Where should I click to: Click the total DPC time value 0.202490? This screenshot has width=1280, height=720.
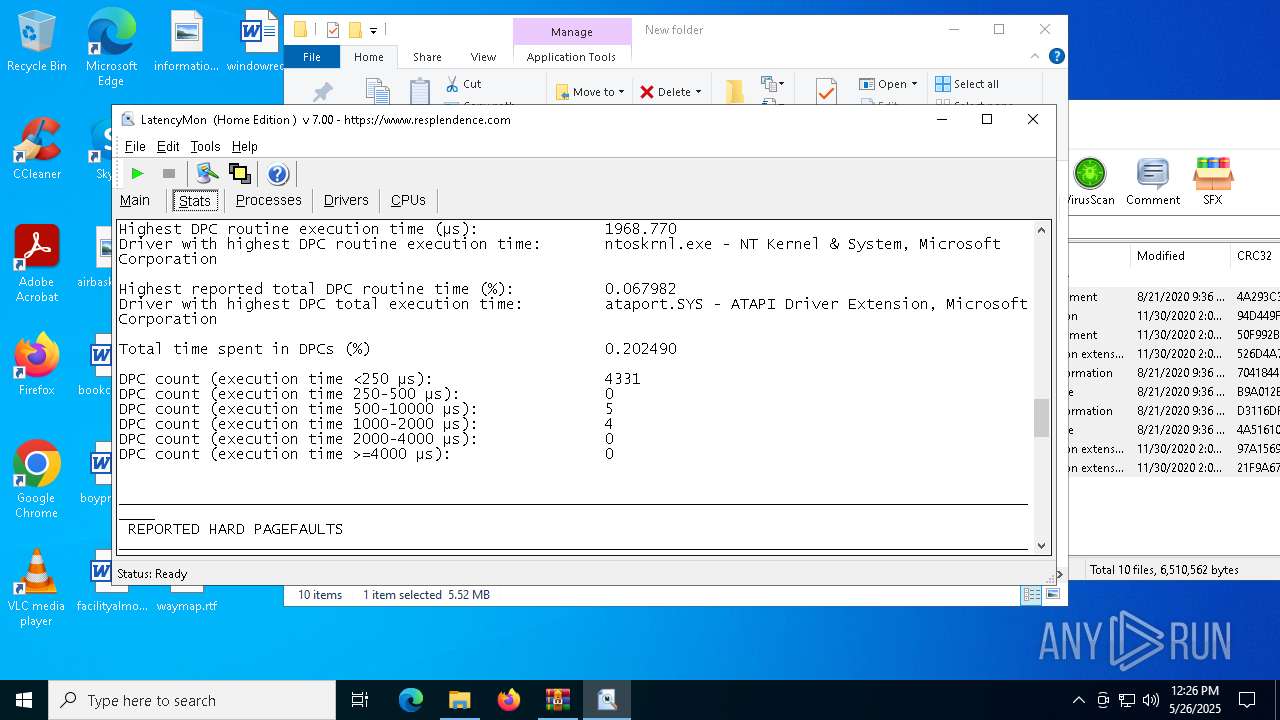[640, 349]
